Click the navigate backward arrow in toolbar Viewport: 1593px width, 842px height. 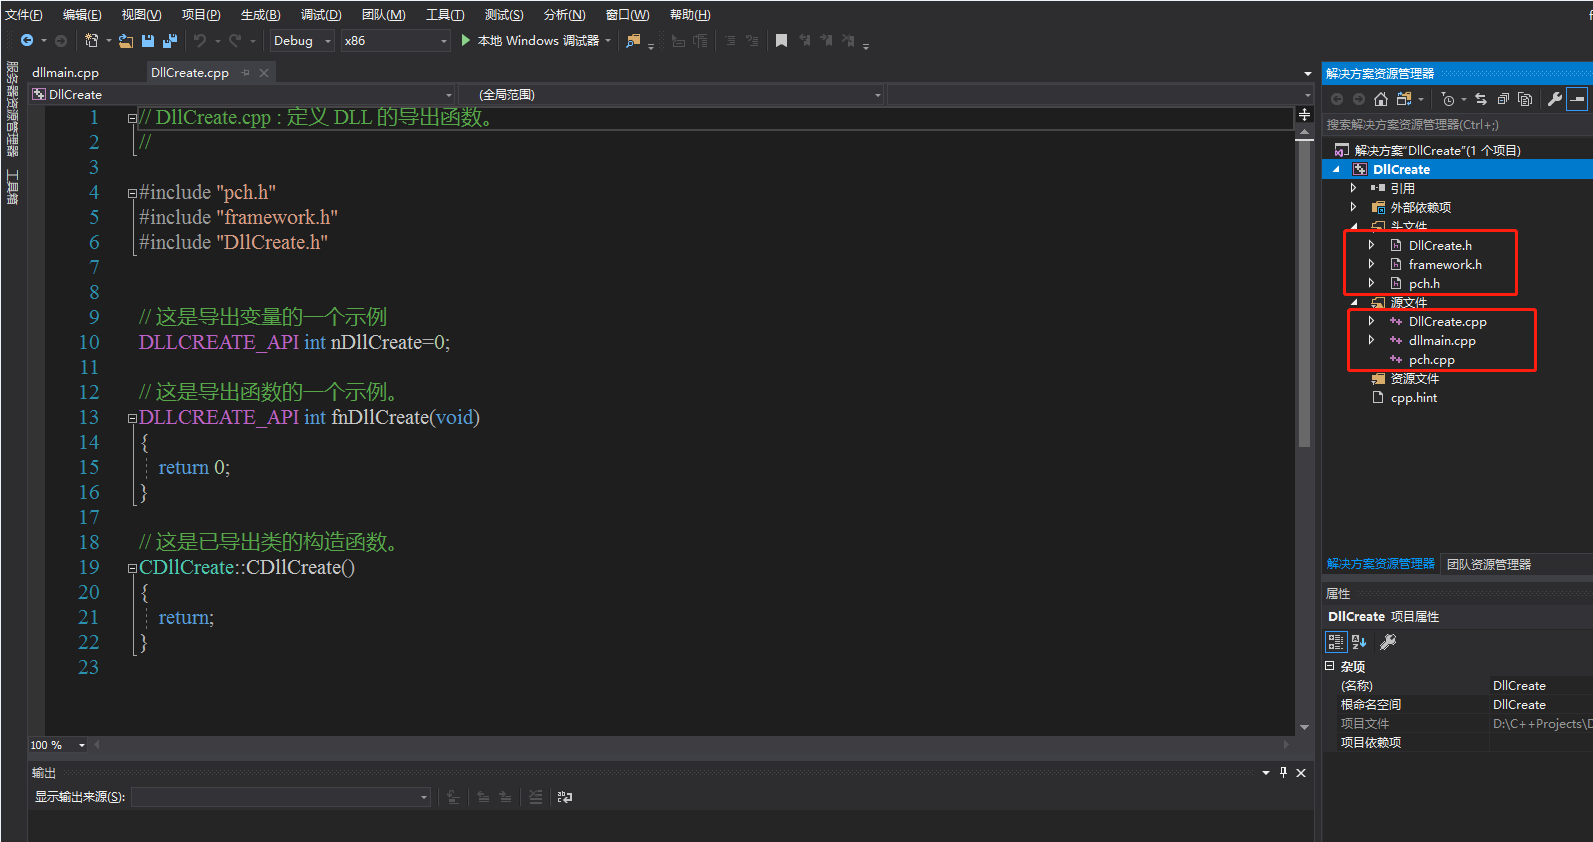(x=27, y=41)
